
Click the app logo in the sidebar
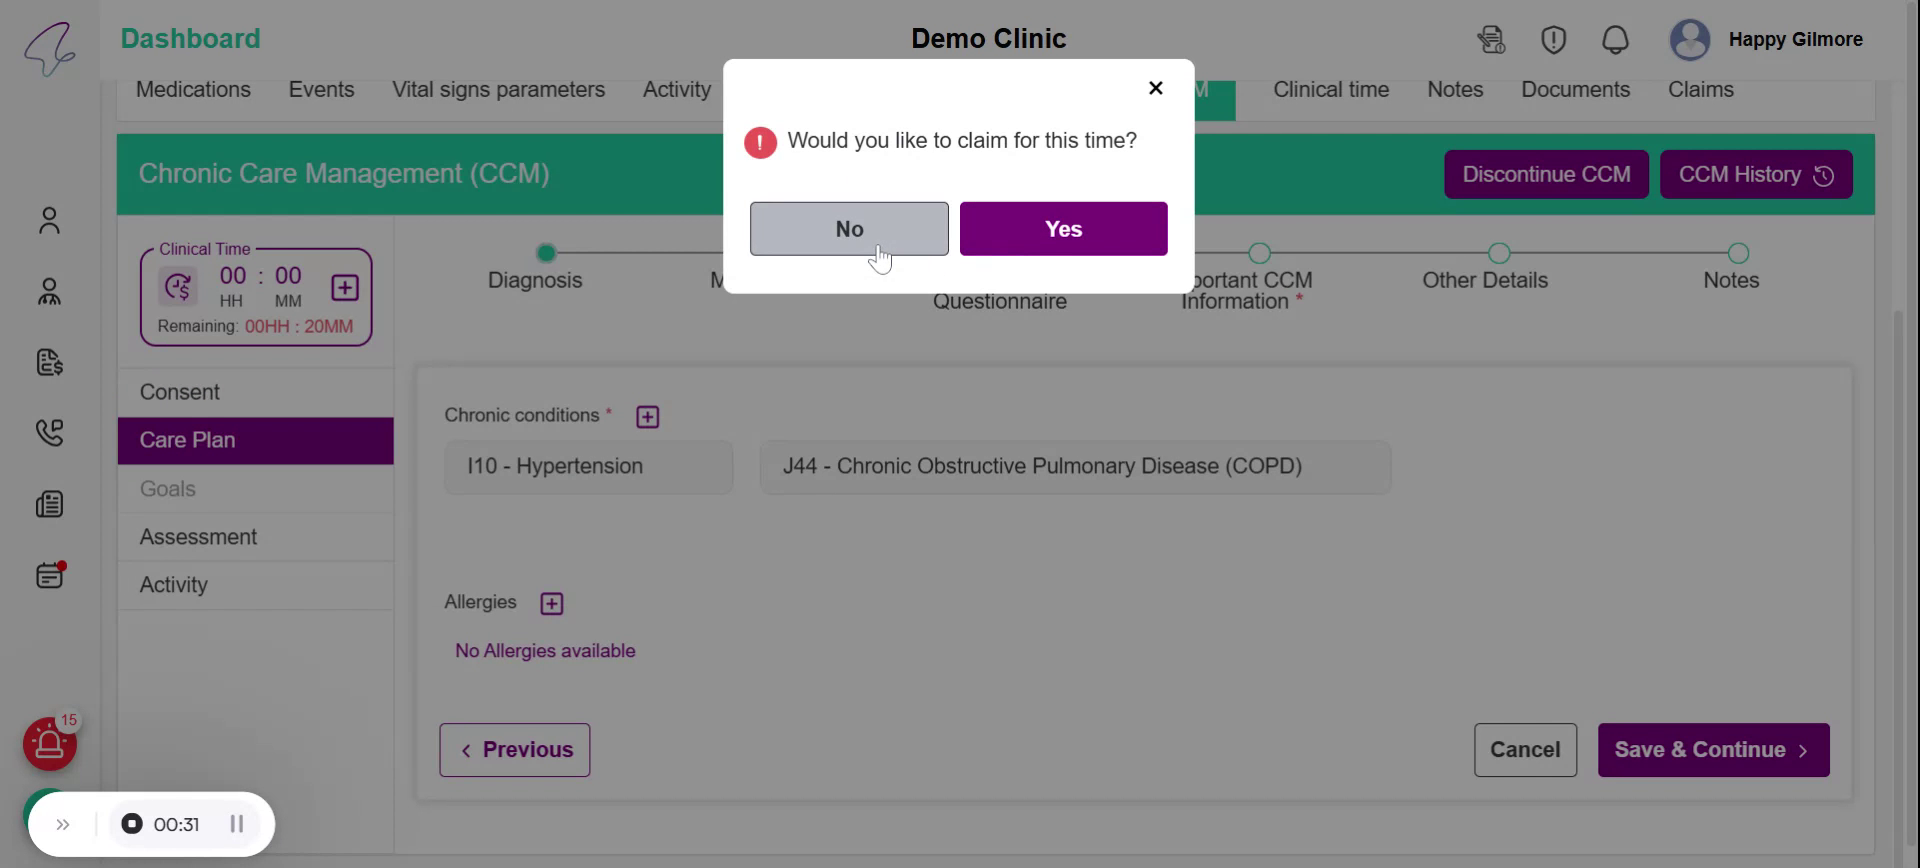[50, 48]
